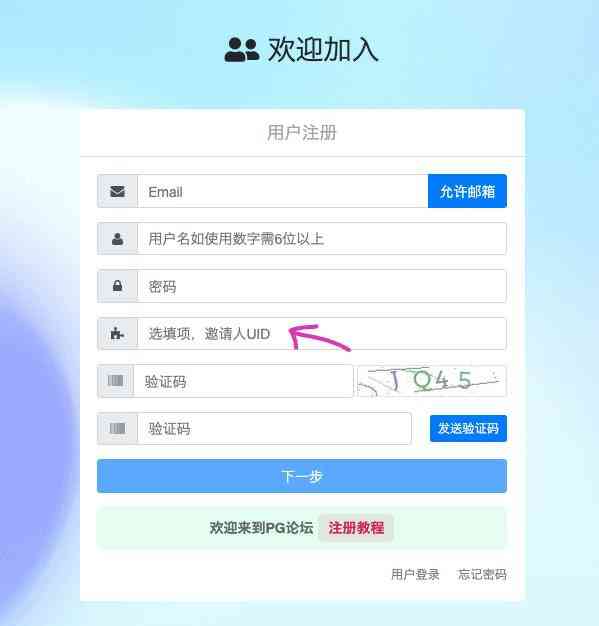This screenshot has width=599, height=626.
Task: Click the 发送验证码 button
Action: (468, 428)
